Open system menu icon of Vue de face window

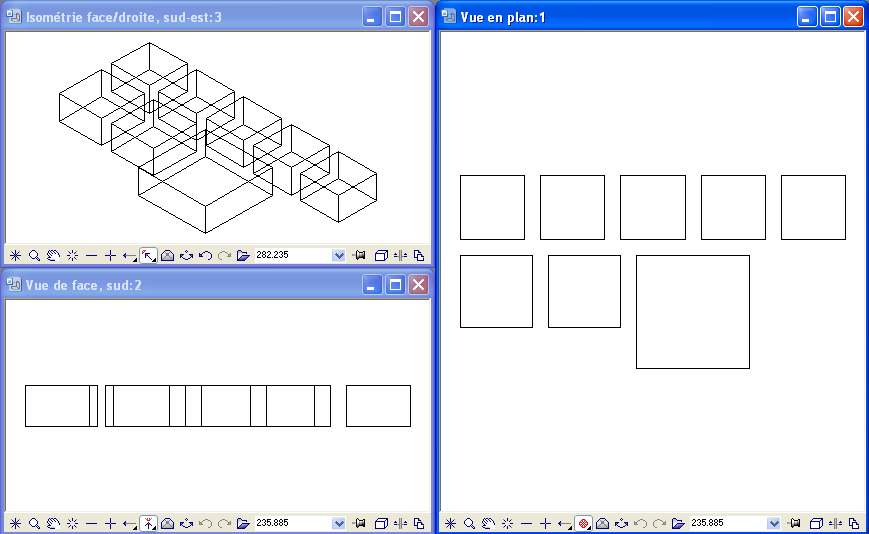14,285
